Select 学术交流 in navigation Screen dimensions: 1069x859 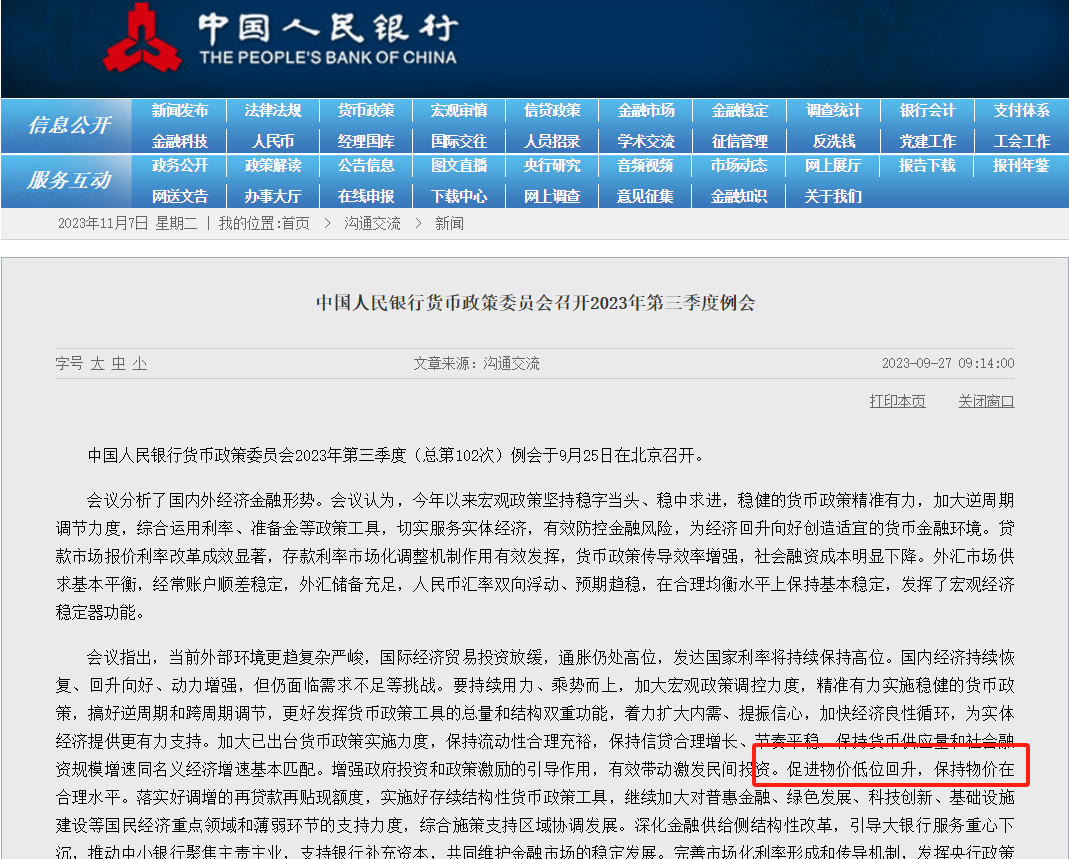[x=646, y=141]
